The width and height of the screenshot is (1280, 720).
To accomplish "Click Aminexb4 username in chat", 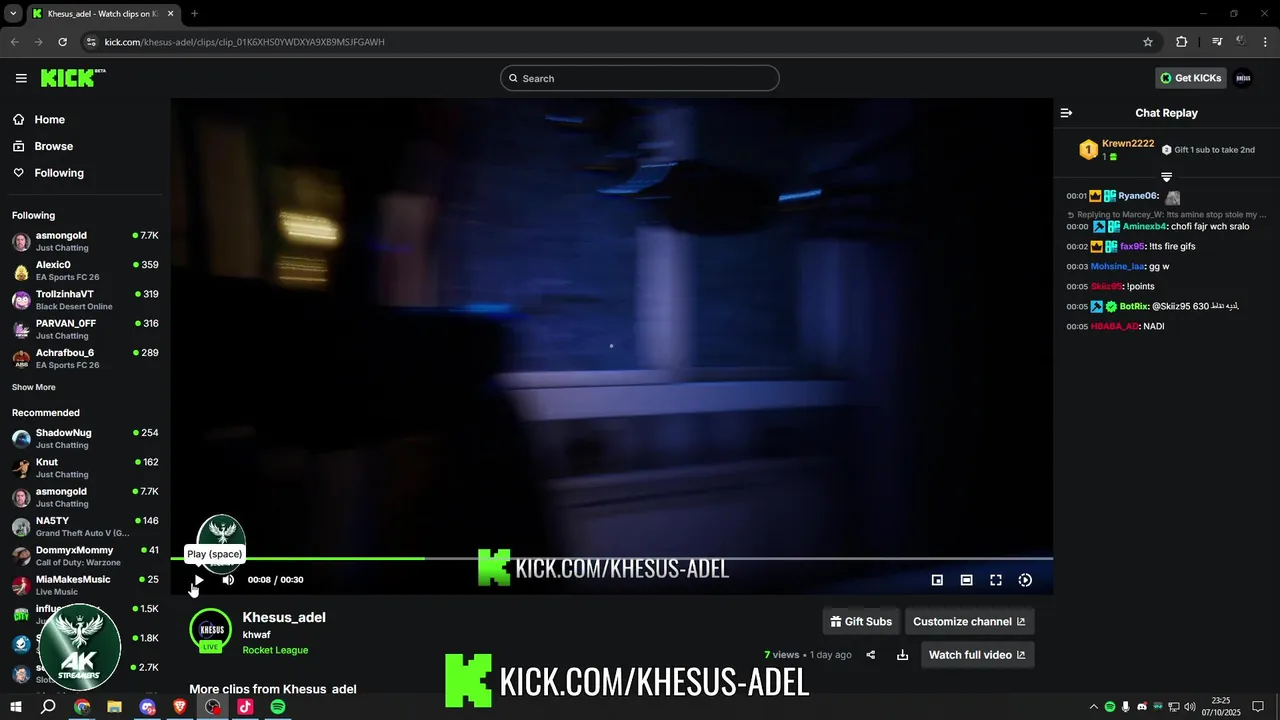I will pos(1144,226).
